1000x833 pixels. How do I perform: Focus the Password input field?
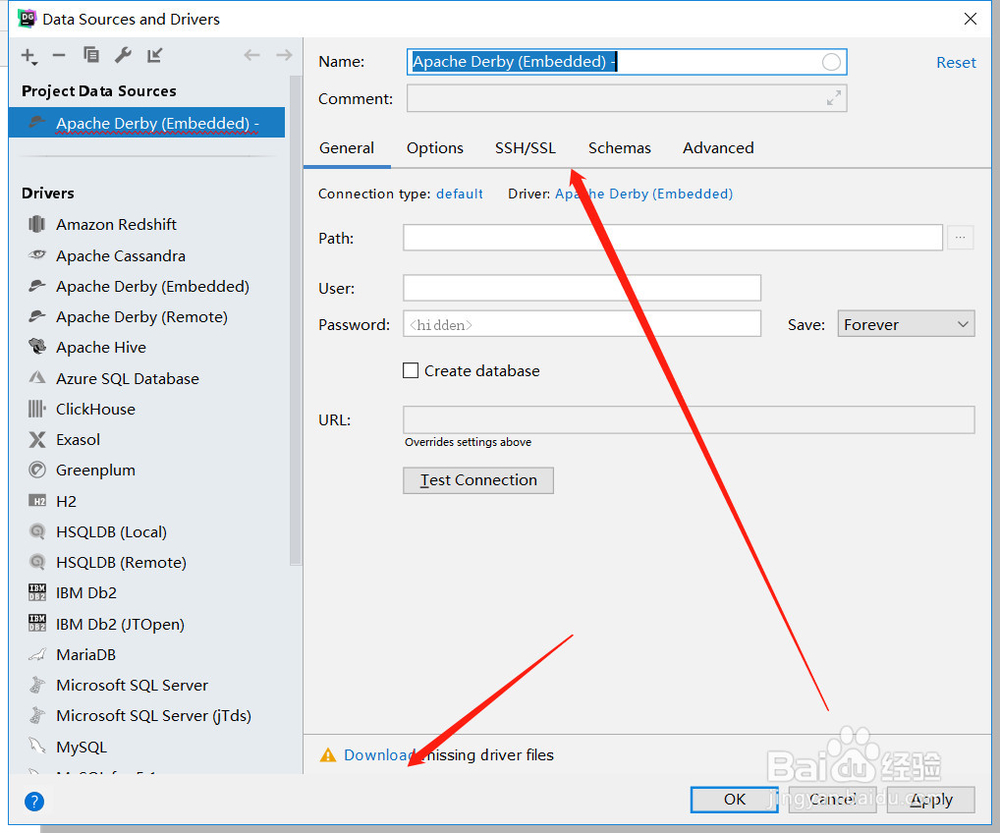click(582, 324)
